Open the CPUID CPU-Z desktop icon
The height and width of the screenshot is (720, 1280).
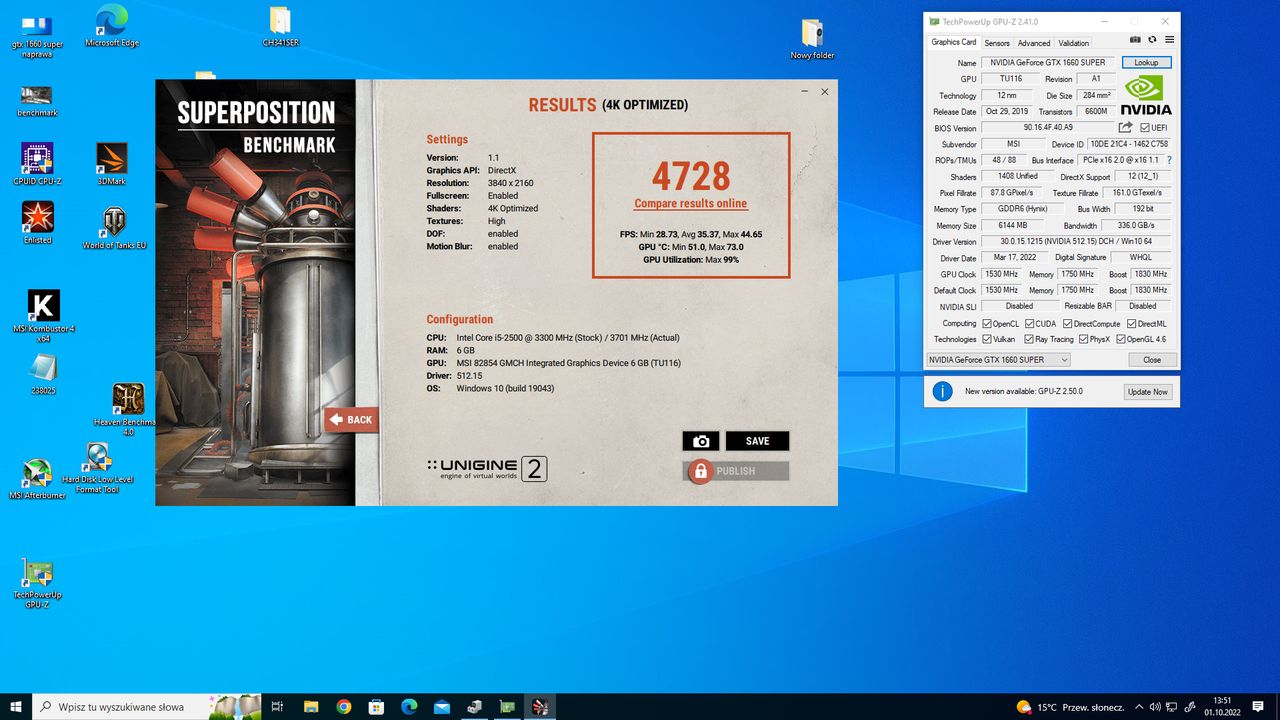point(37,164)
